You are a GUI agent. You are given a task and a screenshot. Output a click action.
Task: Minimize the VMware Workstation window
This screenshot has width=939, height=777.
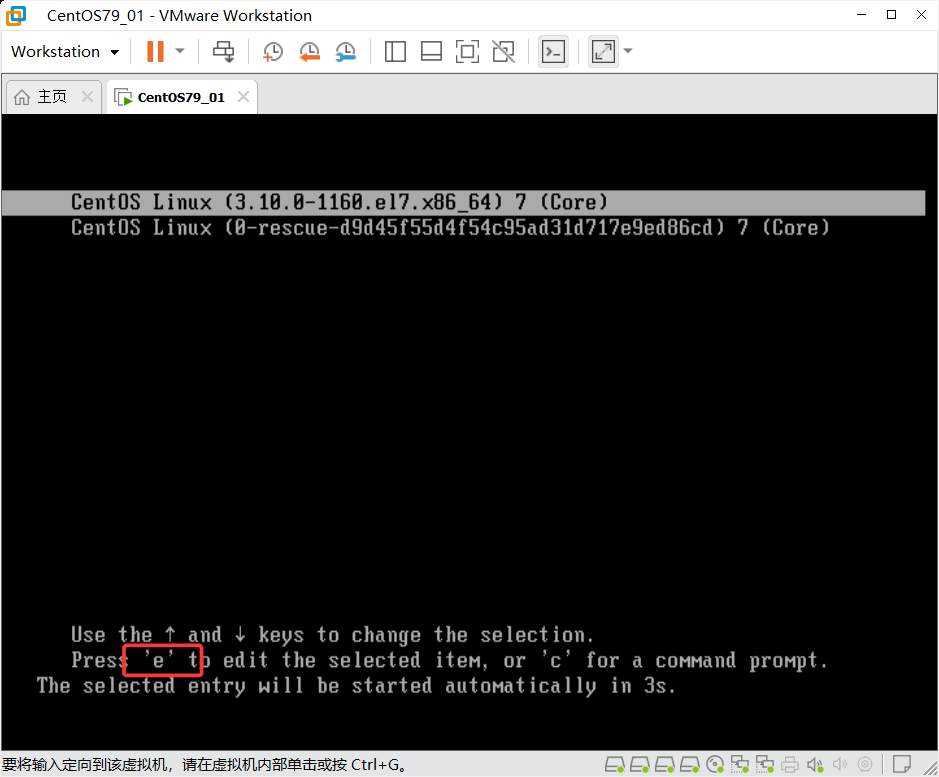click(x=861, y=15)
